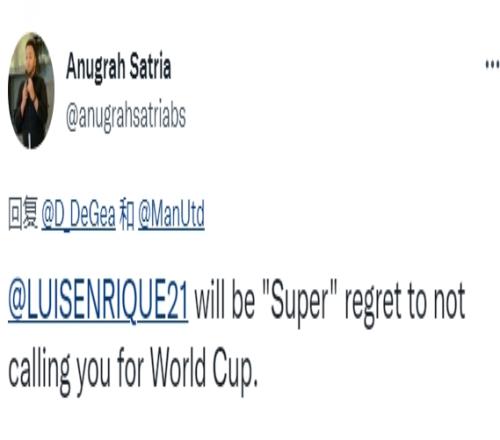Expand tweet actions via ellipsis icon
Image resolution: width=500 pixels, height=440 pixels.
[492, 64]
